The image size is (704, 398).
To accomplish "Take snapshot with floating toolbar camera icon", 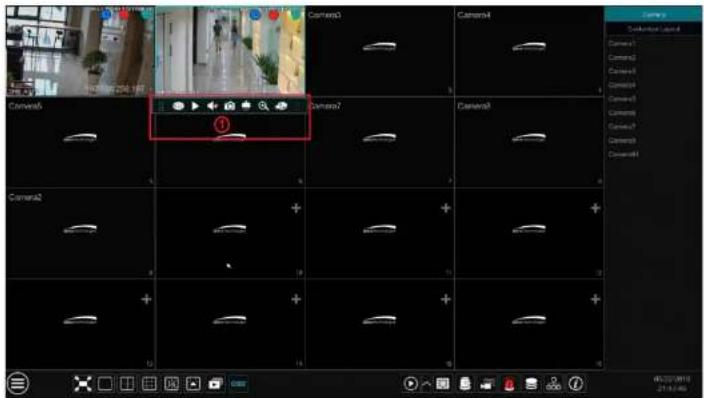I will [x=229, y=106].
